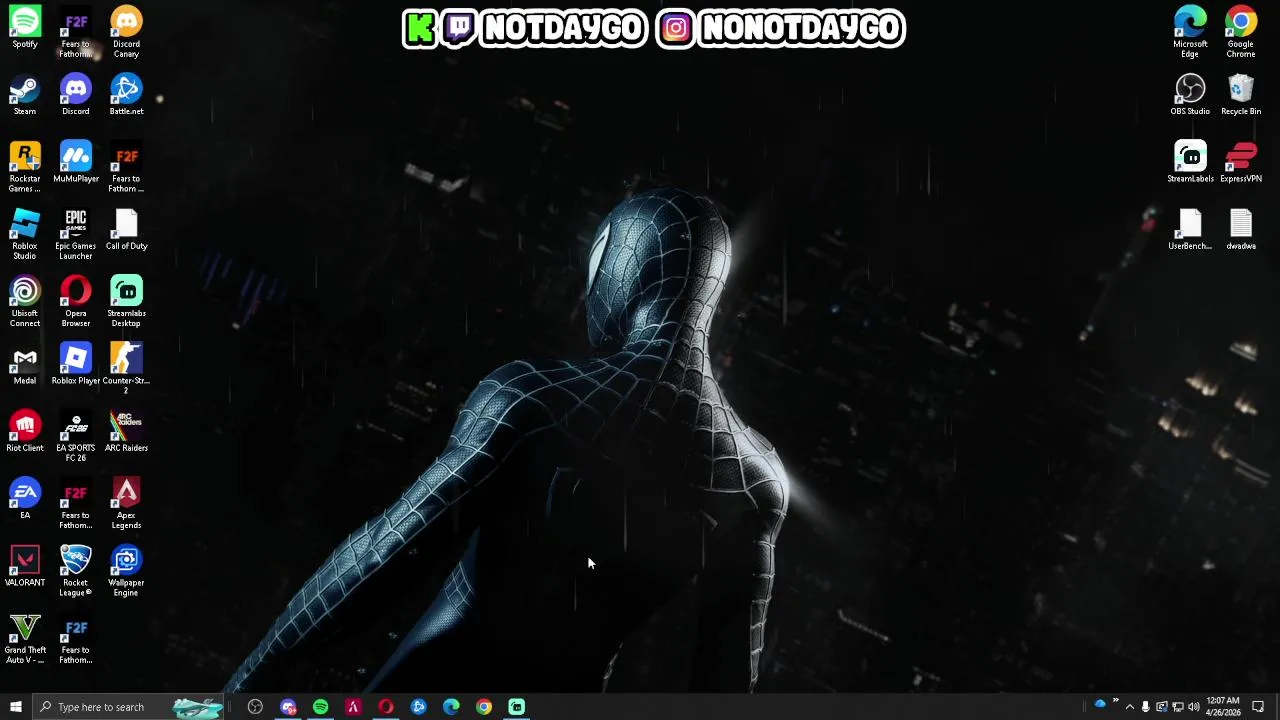Viewport: 1280px width, 720px height.
Task: Click the microphone tray icon
Action: pyautogui.click(x=1146, y=707)
